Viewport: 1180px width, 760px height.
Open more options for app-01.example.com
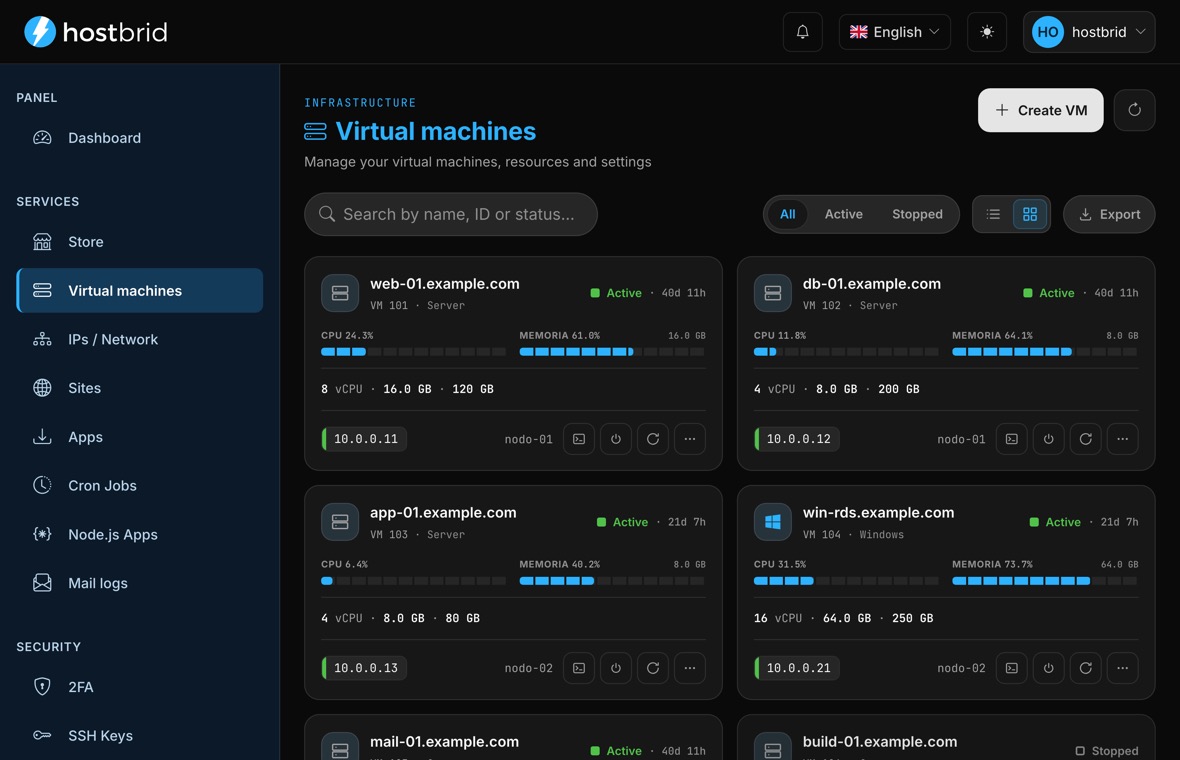pos(689,668)
